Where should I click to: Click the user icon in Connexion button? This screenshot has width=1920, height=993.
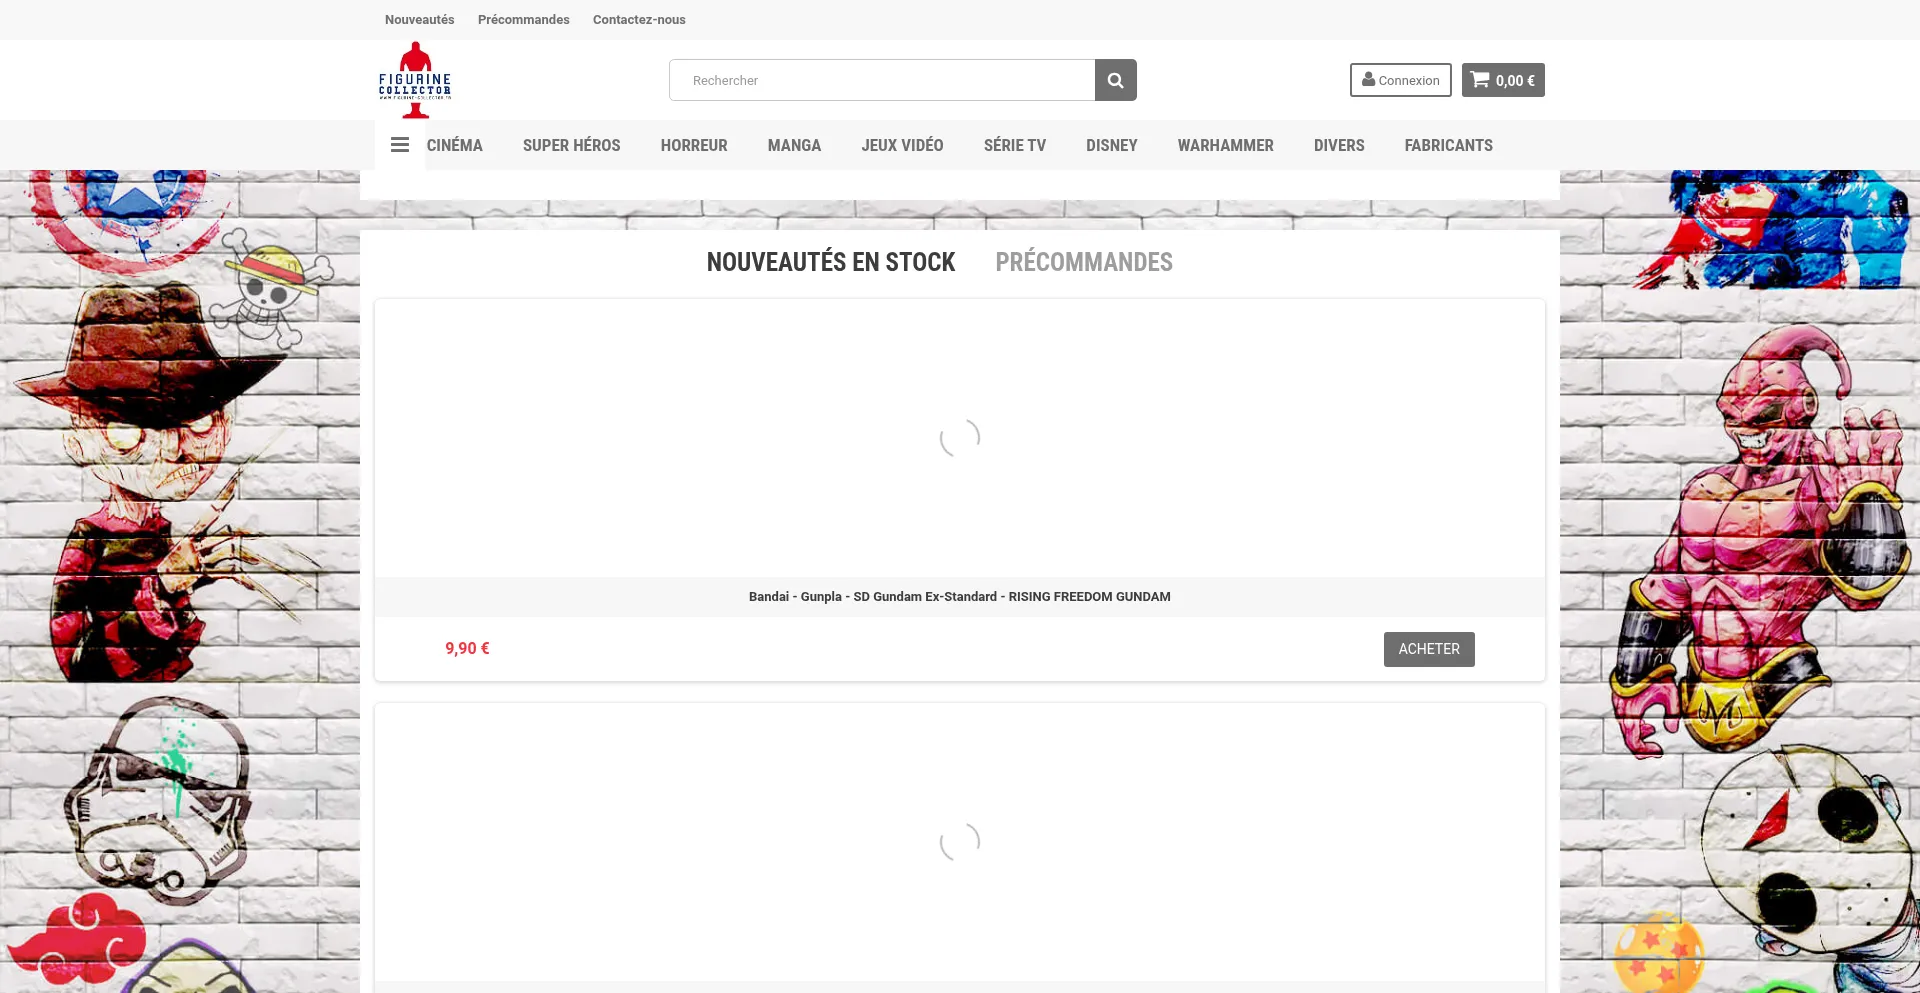1368,79
